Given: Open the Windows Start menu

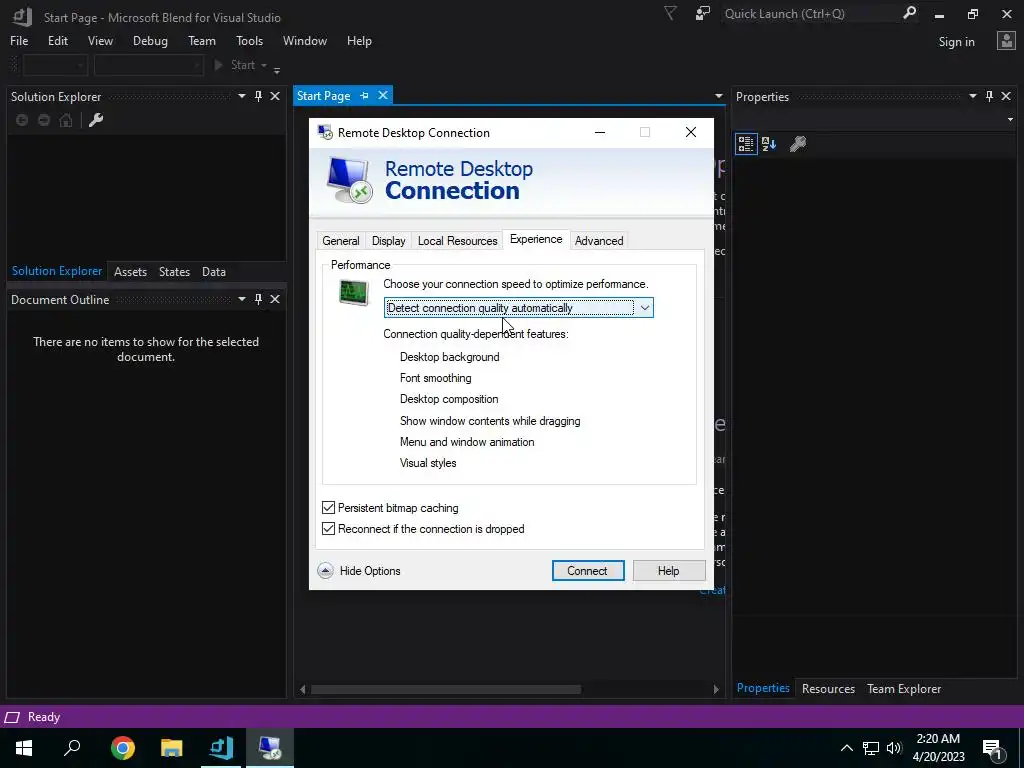Looking at the screenshot, I should pyautogui.click(x=24, y=748).
